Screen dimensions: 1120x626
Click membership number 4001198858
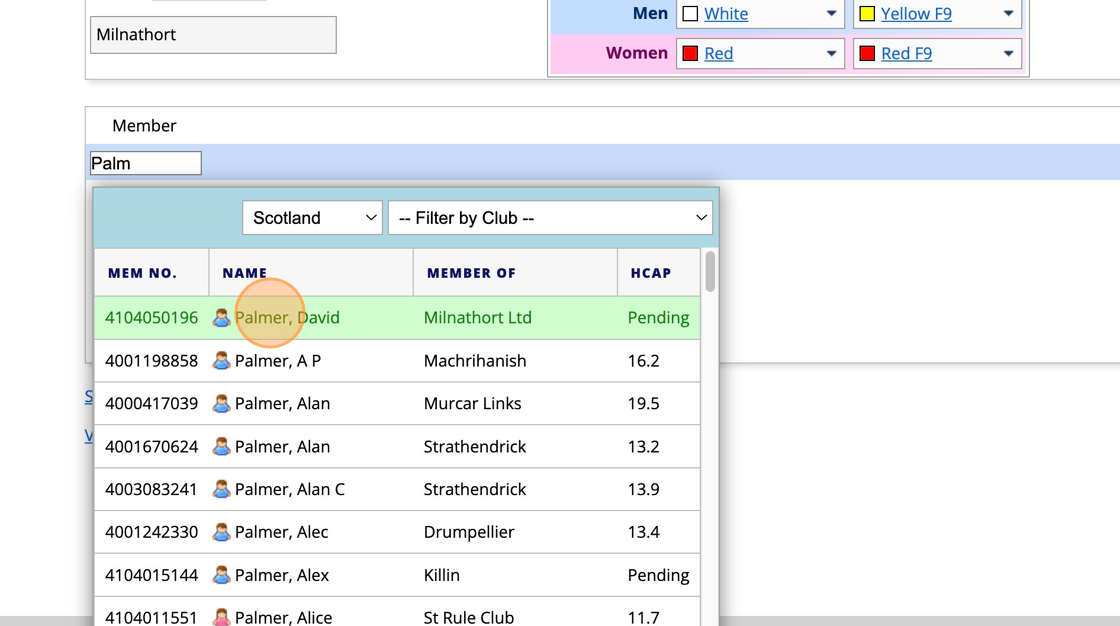pyautogui.click(x=151, y=361)
